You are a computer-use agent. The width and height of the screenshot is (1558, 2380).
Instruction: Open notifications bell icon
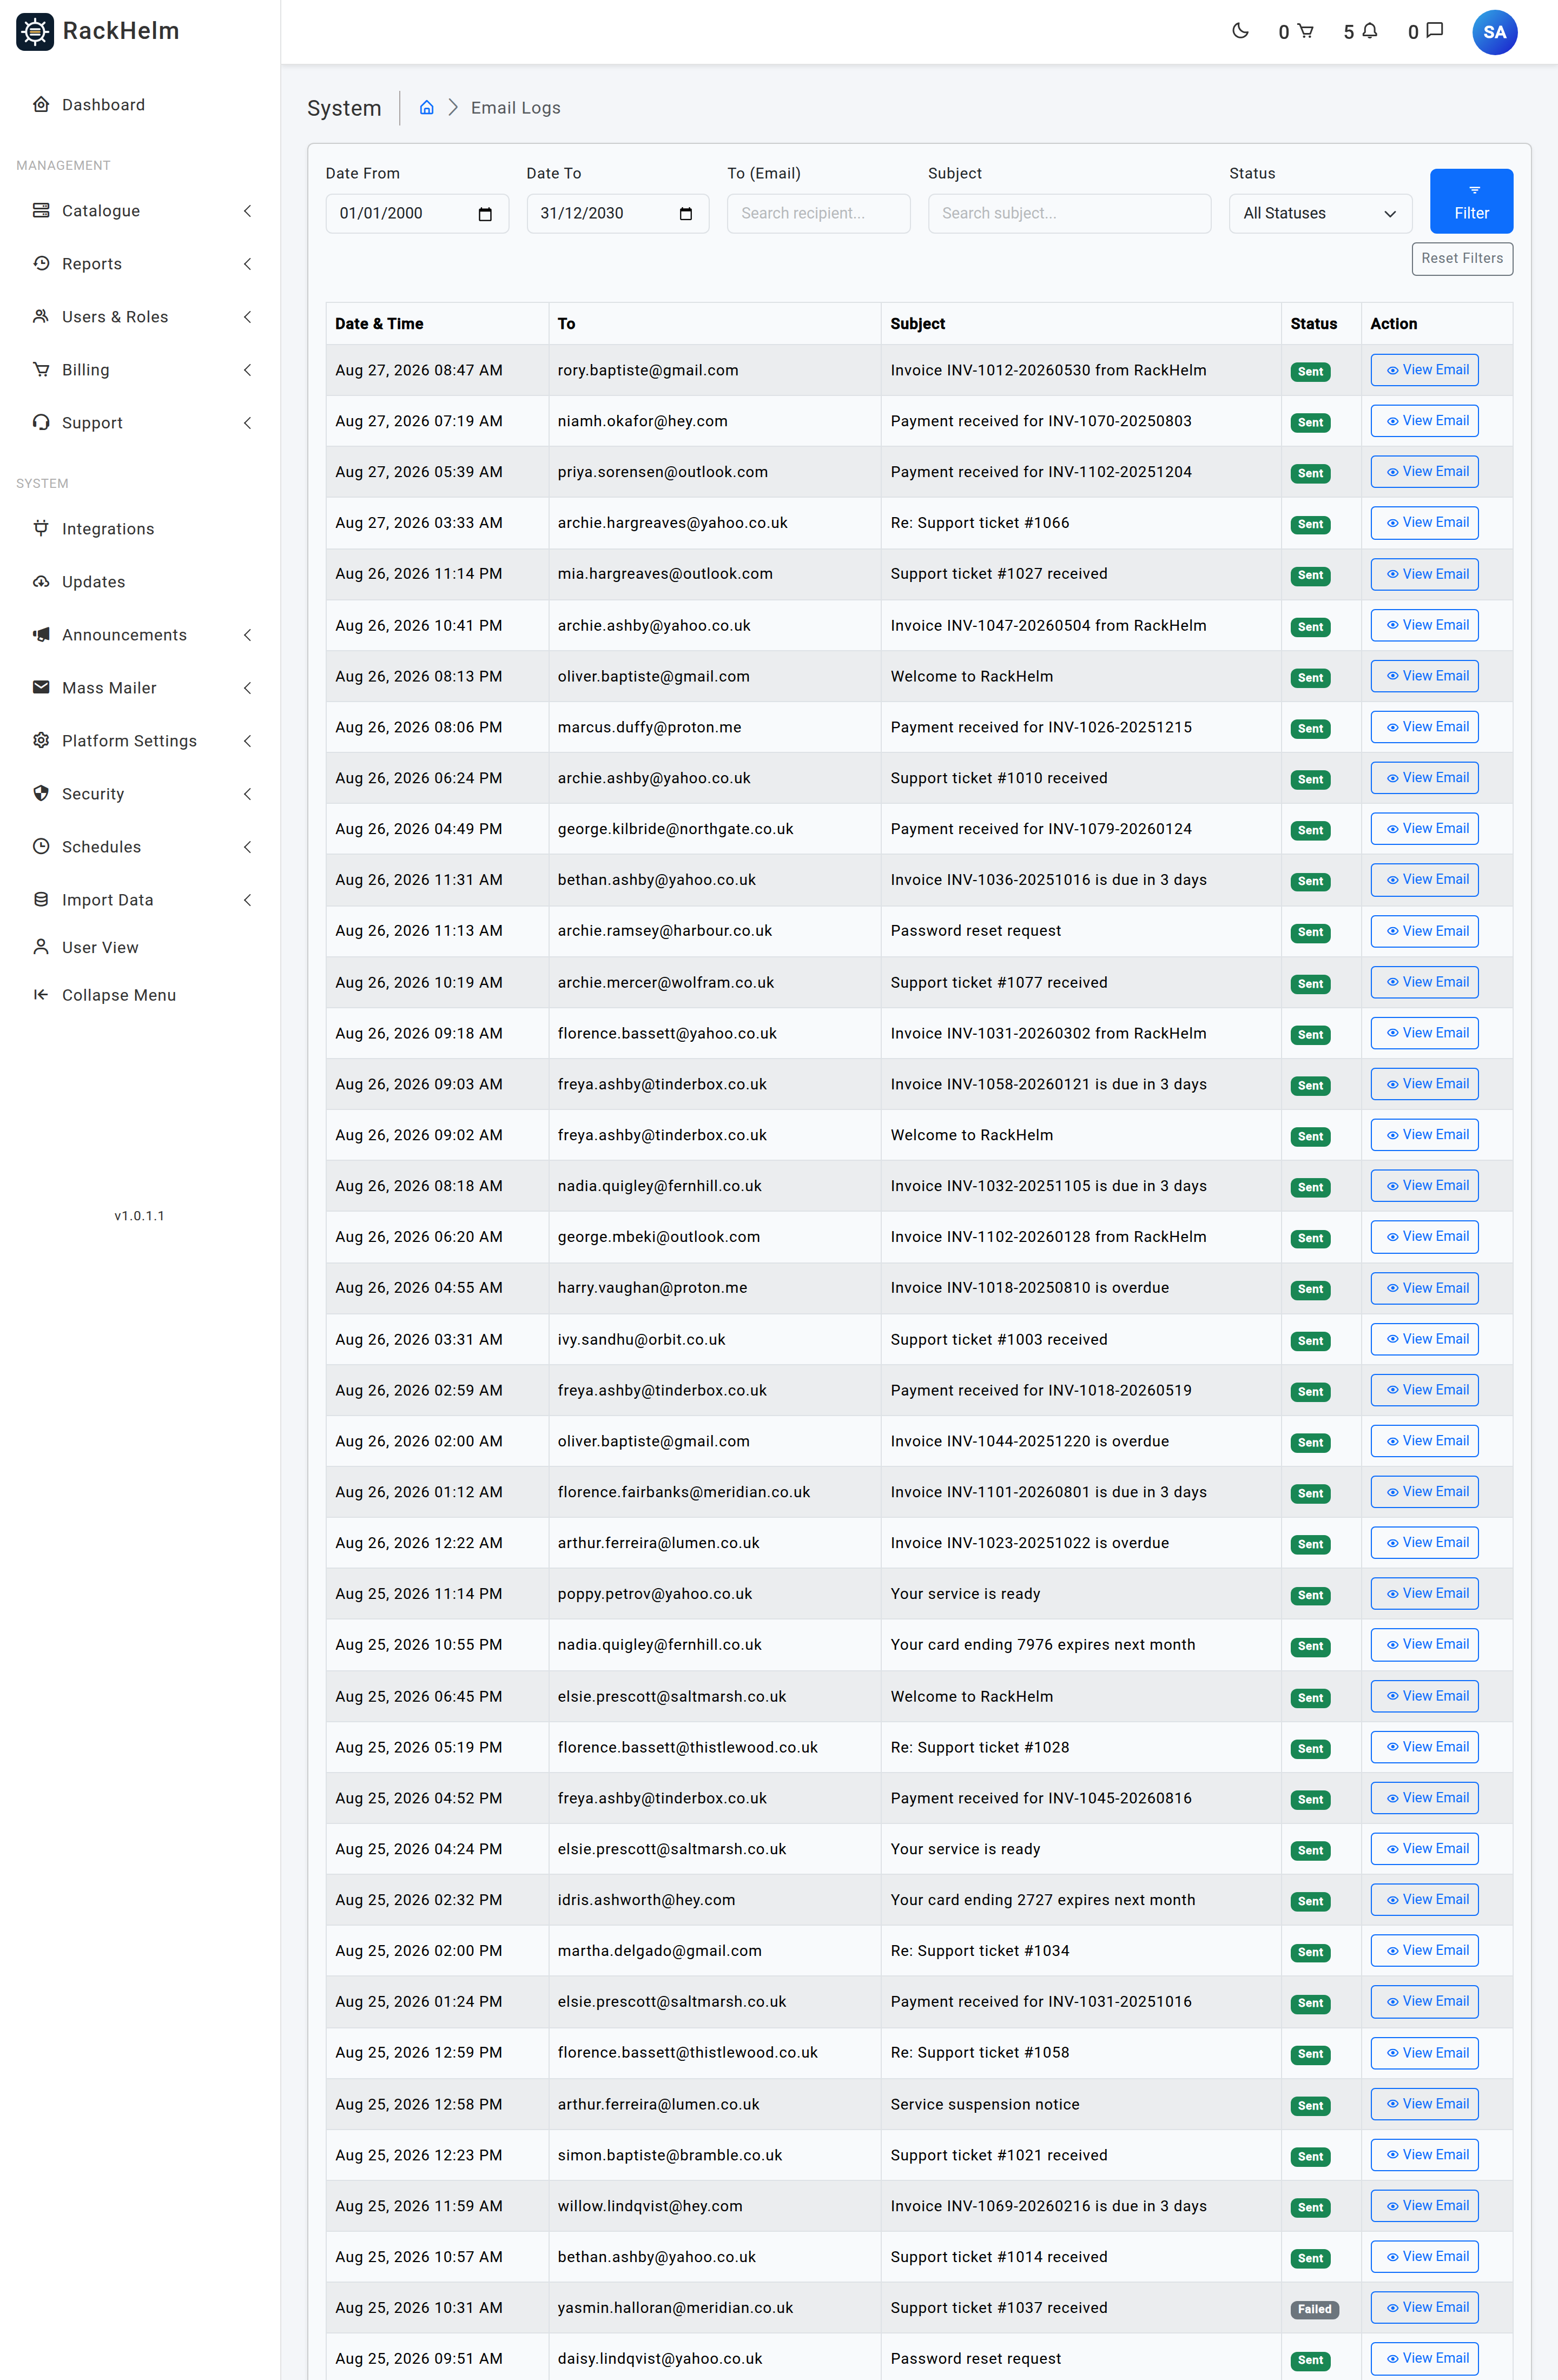[x=1370, y=31]
